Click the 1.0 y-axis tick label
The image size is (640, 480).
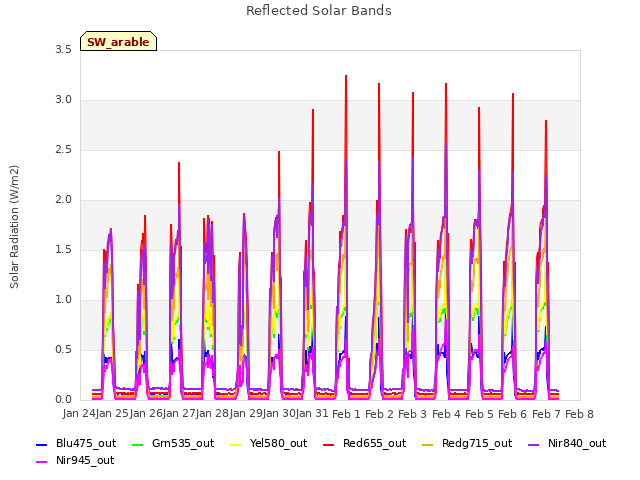click(63, 300)
